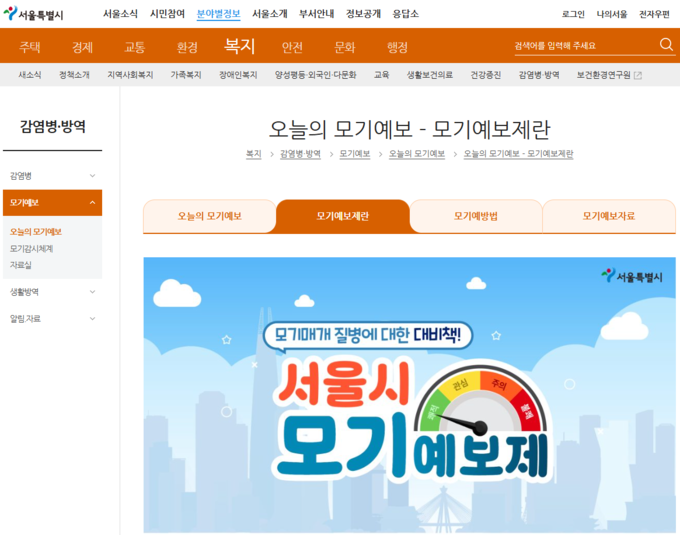Click the mosquito forecast banner image

(409, 395)
